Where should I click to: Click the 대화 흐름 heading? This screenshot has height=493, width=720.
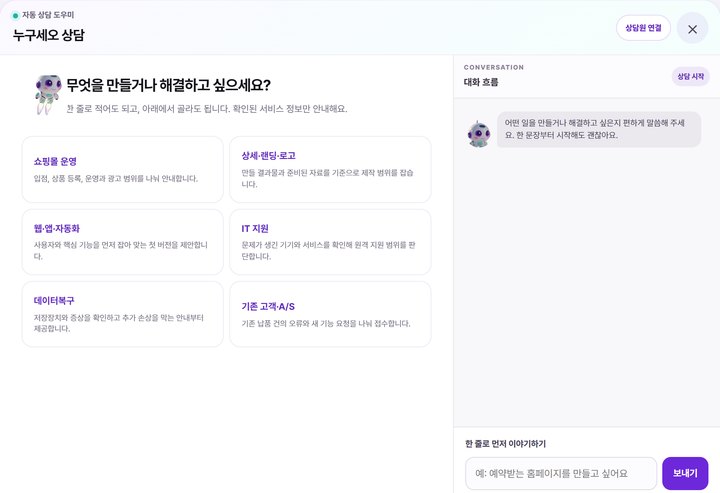pyautogui.click(x=481, y=82)
